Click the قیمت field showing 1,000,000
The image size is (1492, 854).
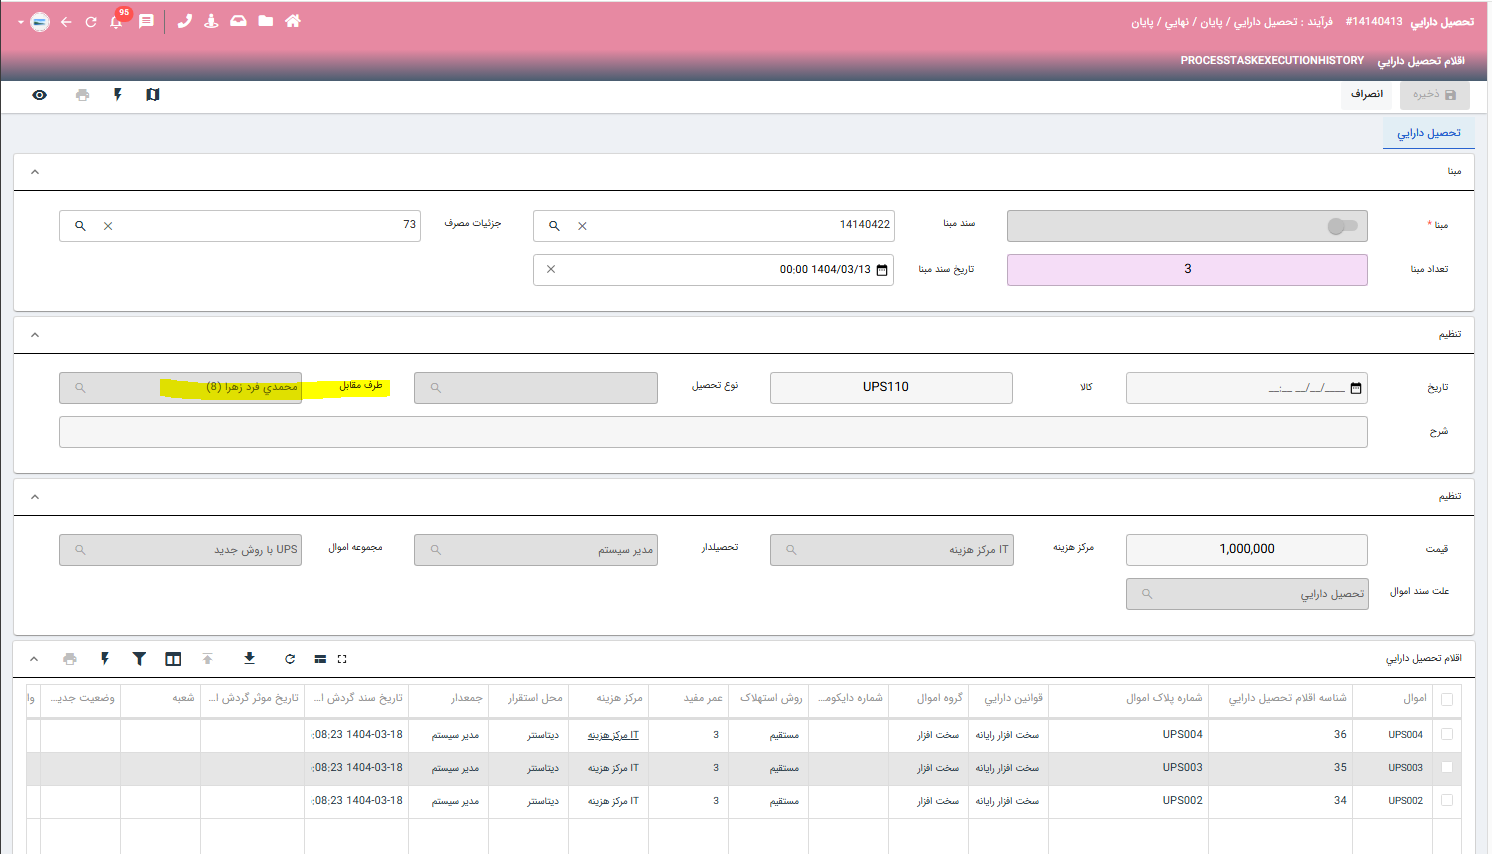1246,550
